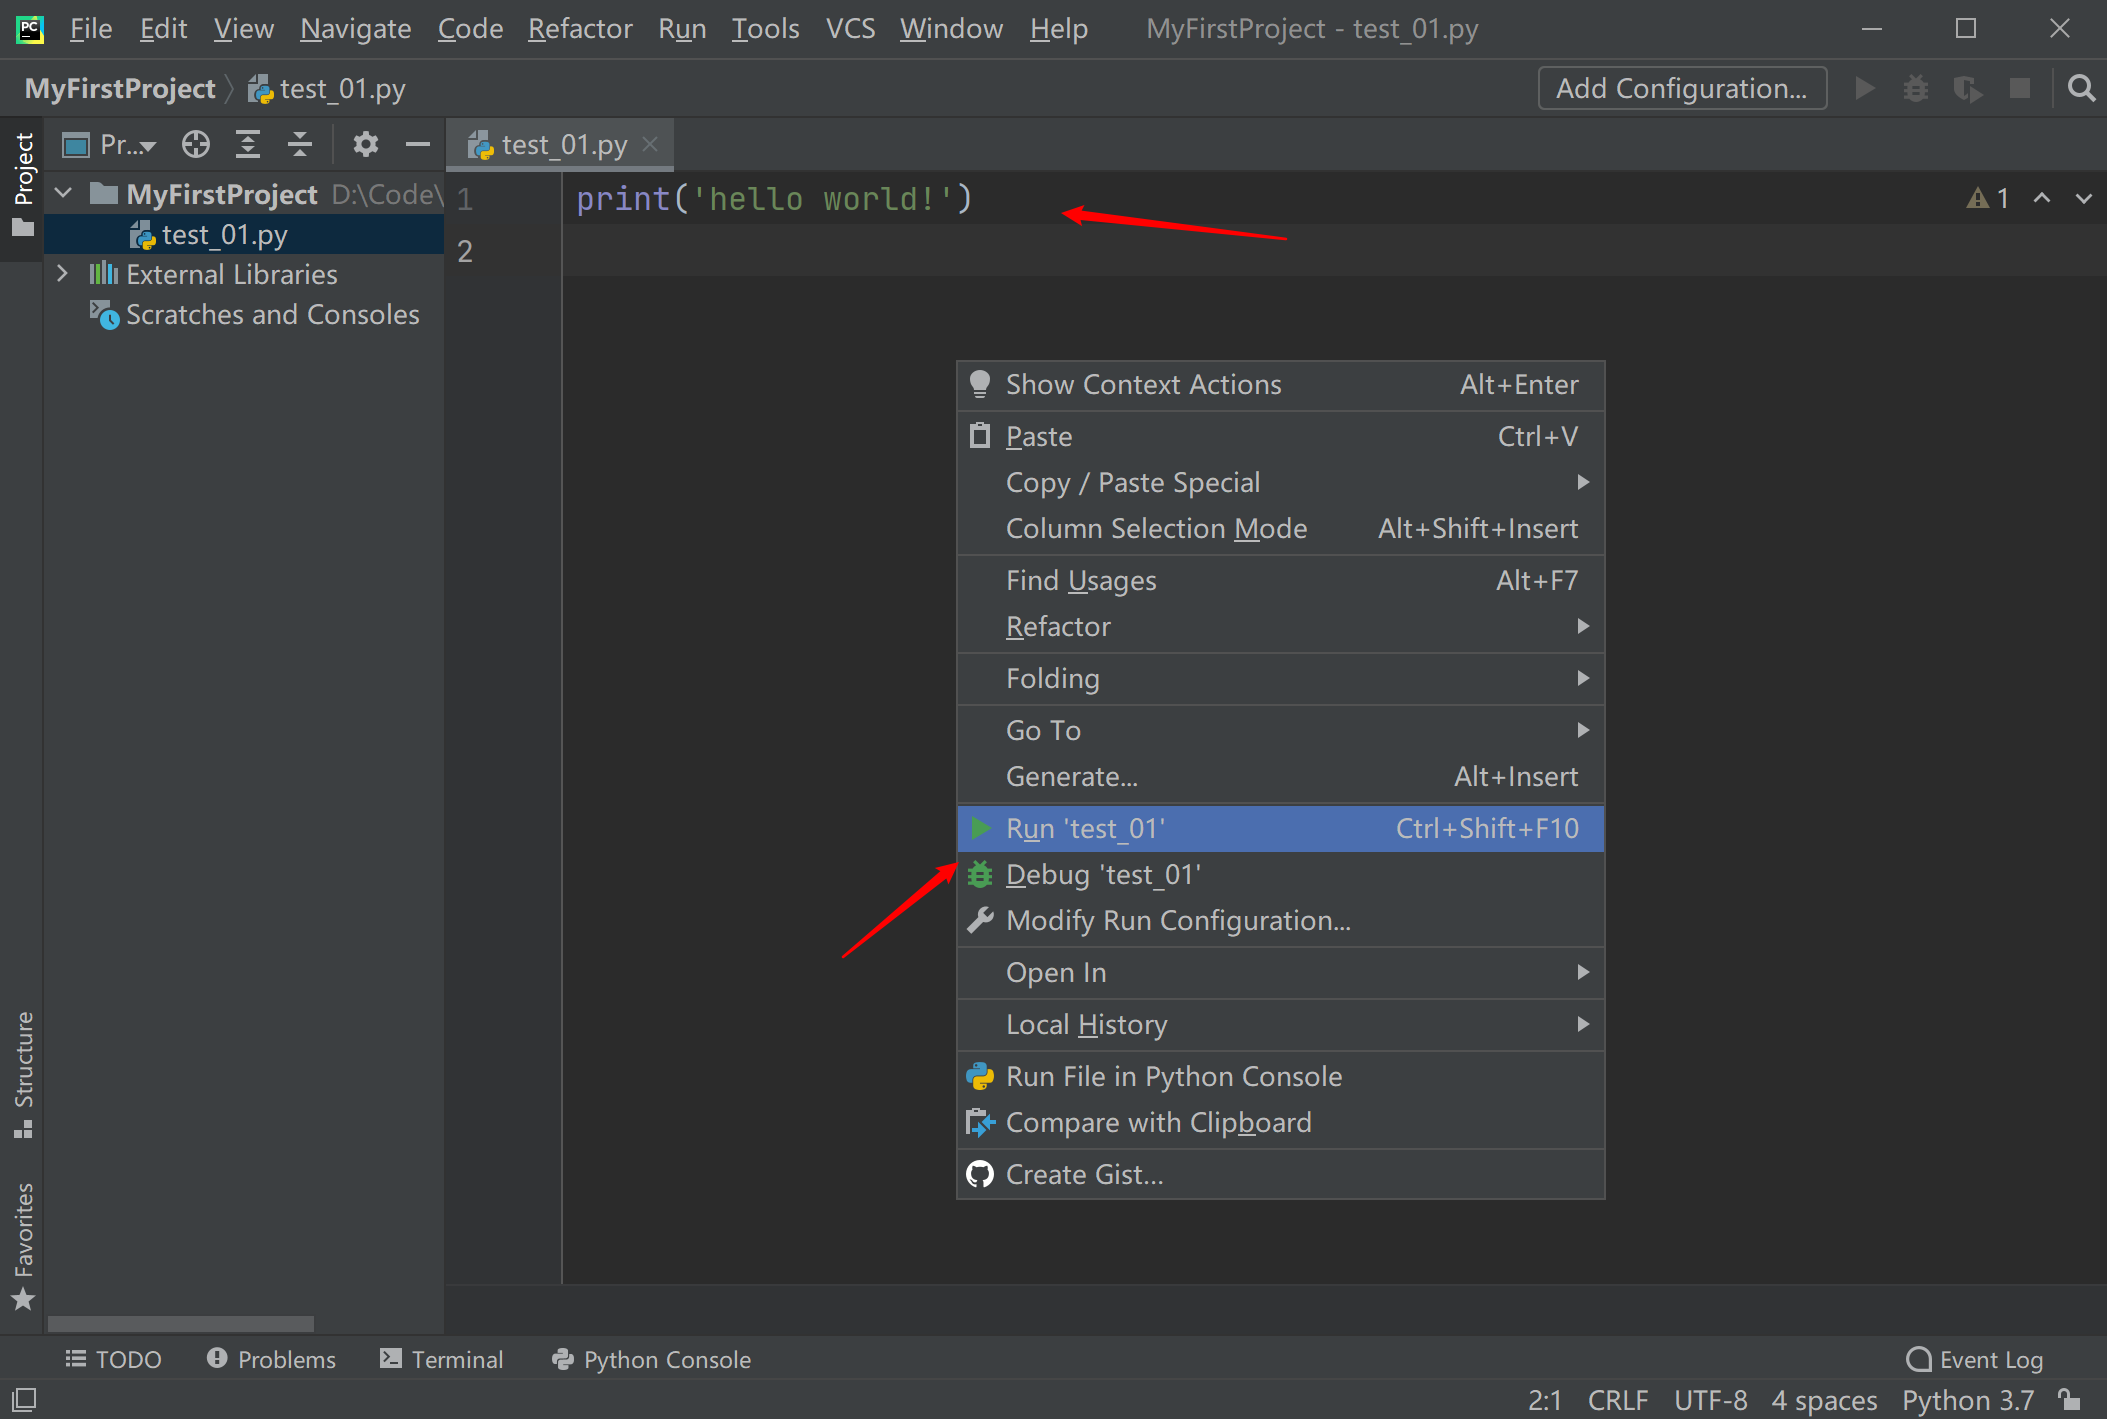Open the Terminal tool window
This screenshot has width=2107, height=1419.
click(442, 1359)
